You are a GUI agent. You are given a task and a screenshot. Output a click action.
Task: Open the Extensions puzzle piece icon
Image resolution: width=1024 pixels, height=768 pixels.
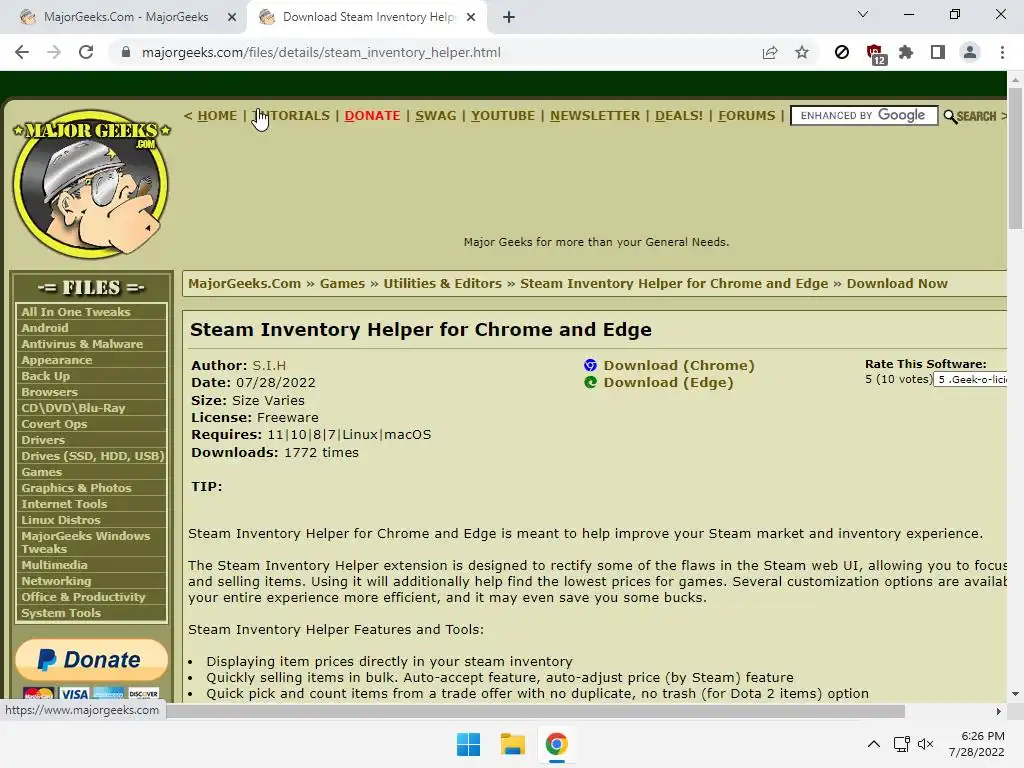pyautogui.click(x=906, y=52)
